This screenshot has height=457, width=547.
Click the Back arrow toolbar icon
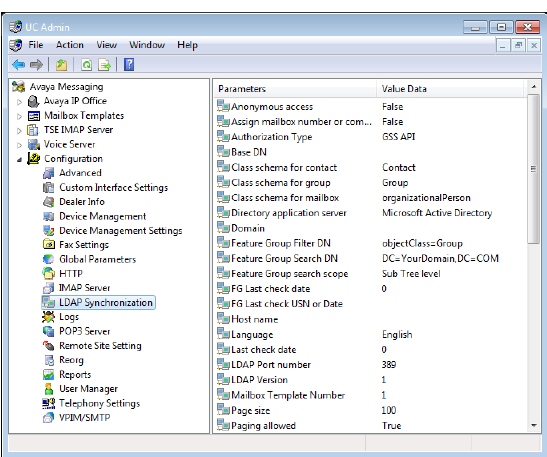[18, 65]
